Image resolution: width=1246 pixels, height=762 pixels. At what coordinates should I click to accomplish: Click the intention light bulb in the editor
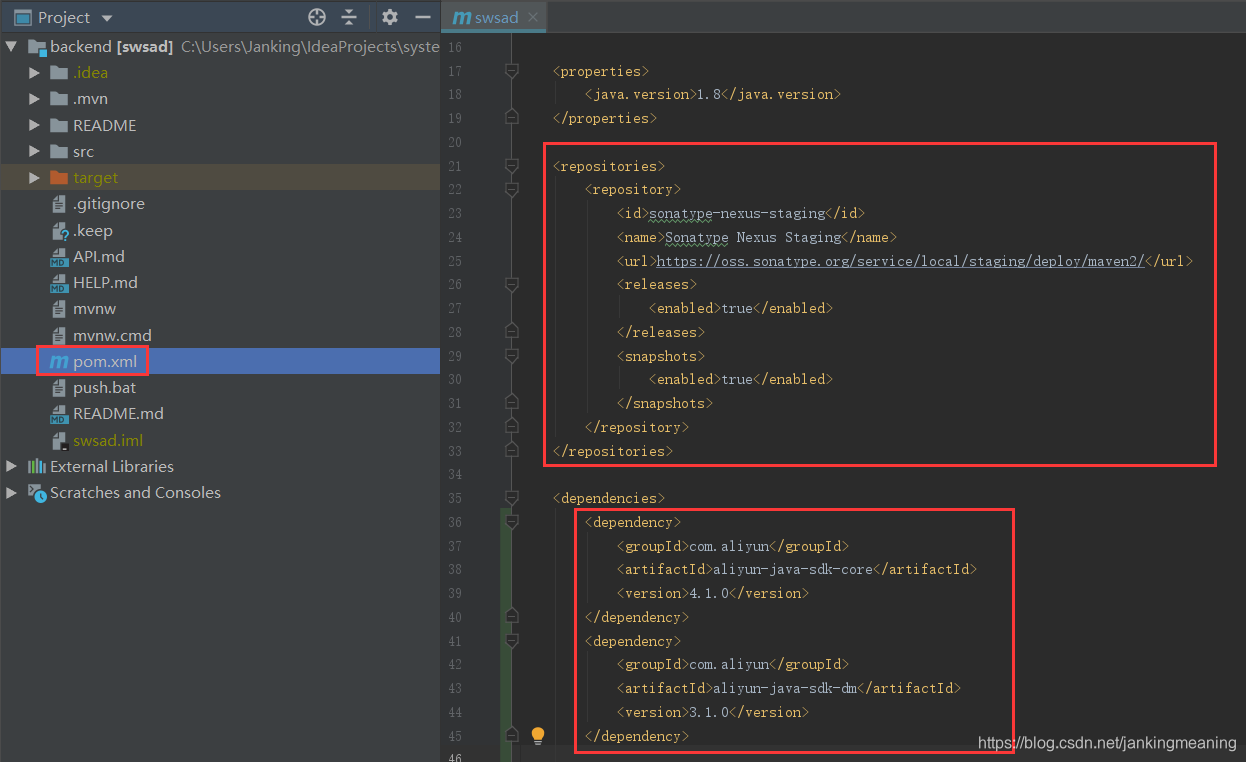point(538,735)
